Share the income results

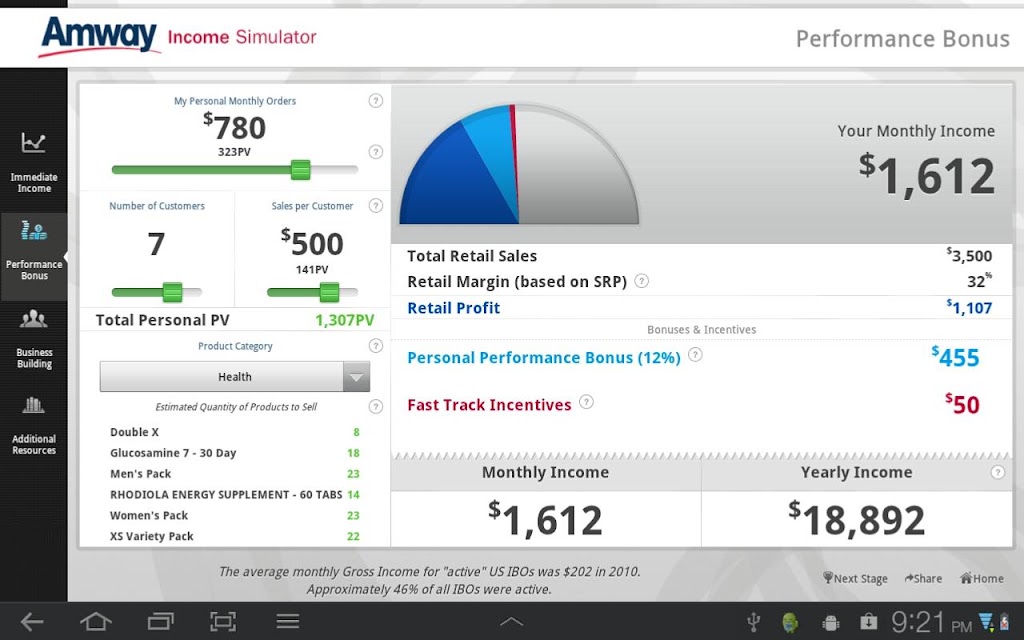click(923, 578)
